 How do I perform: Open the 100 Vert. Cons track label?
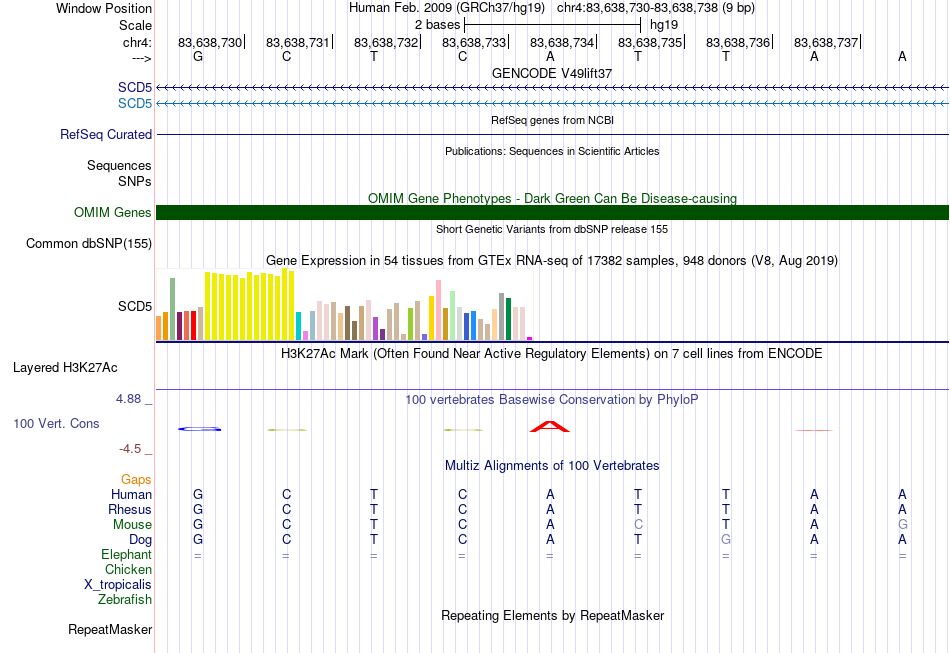point(56,423)
